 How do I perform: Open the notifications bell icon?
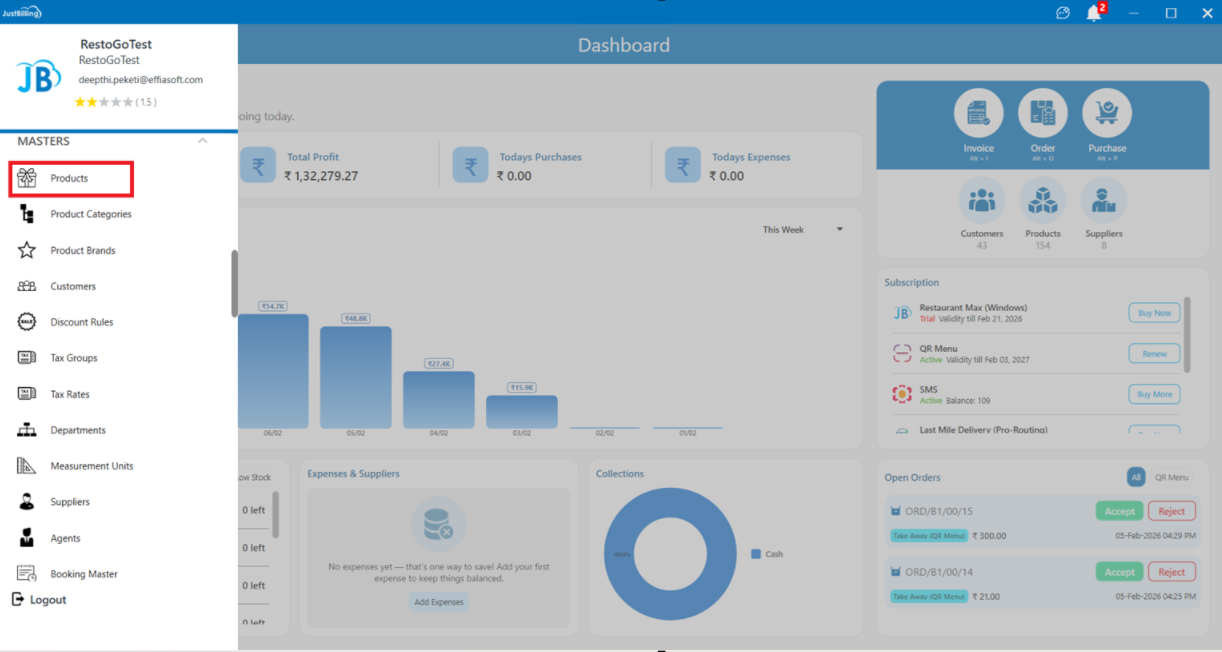tap(1094, 13)
